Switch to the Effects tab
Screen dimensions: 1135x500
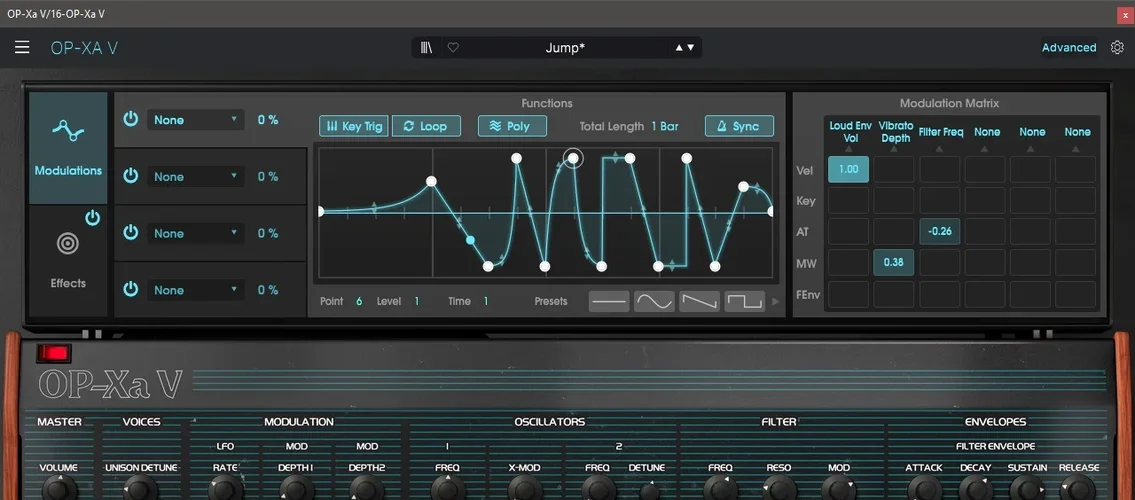pos(68,260)
